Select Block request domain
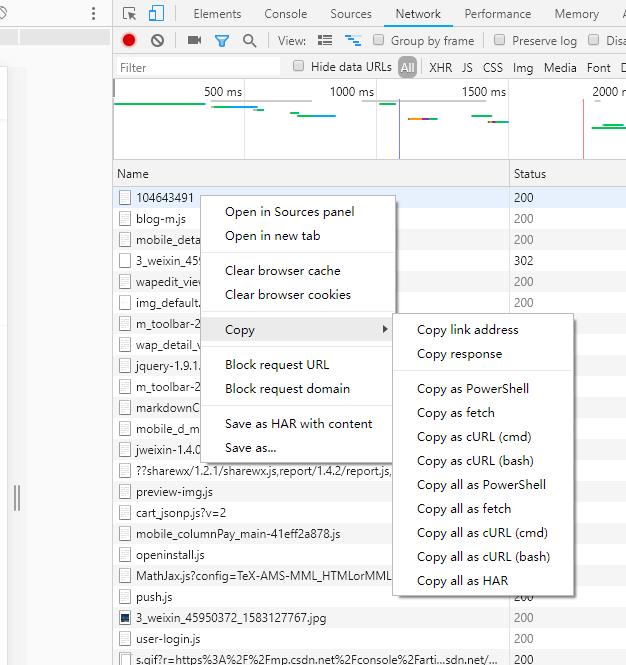Image resolution: width=626 pixels, height=665 pixels. [298, 389]
